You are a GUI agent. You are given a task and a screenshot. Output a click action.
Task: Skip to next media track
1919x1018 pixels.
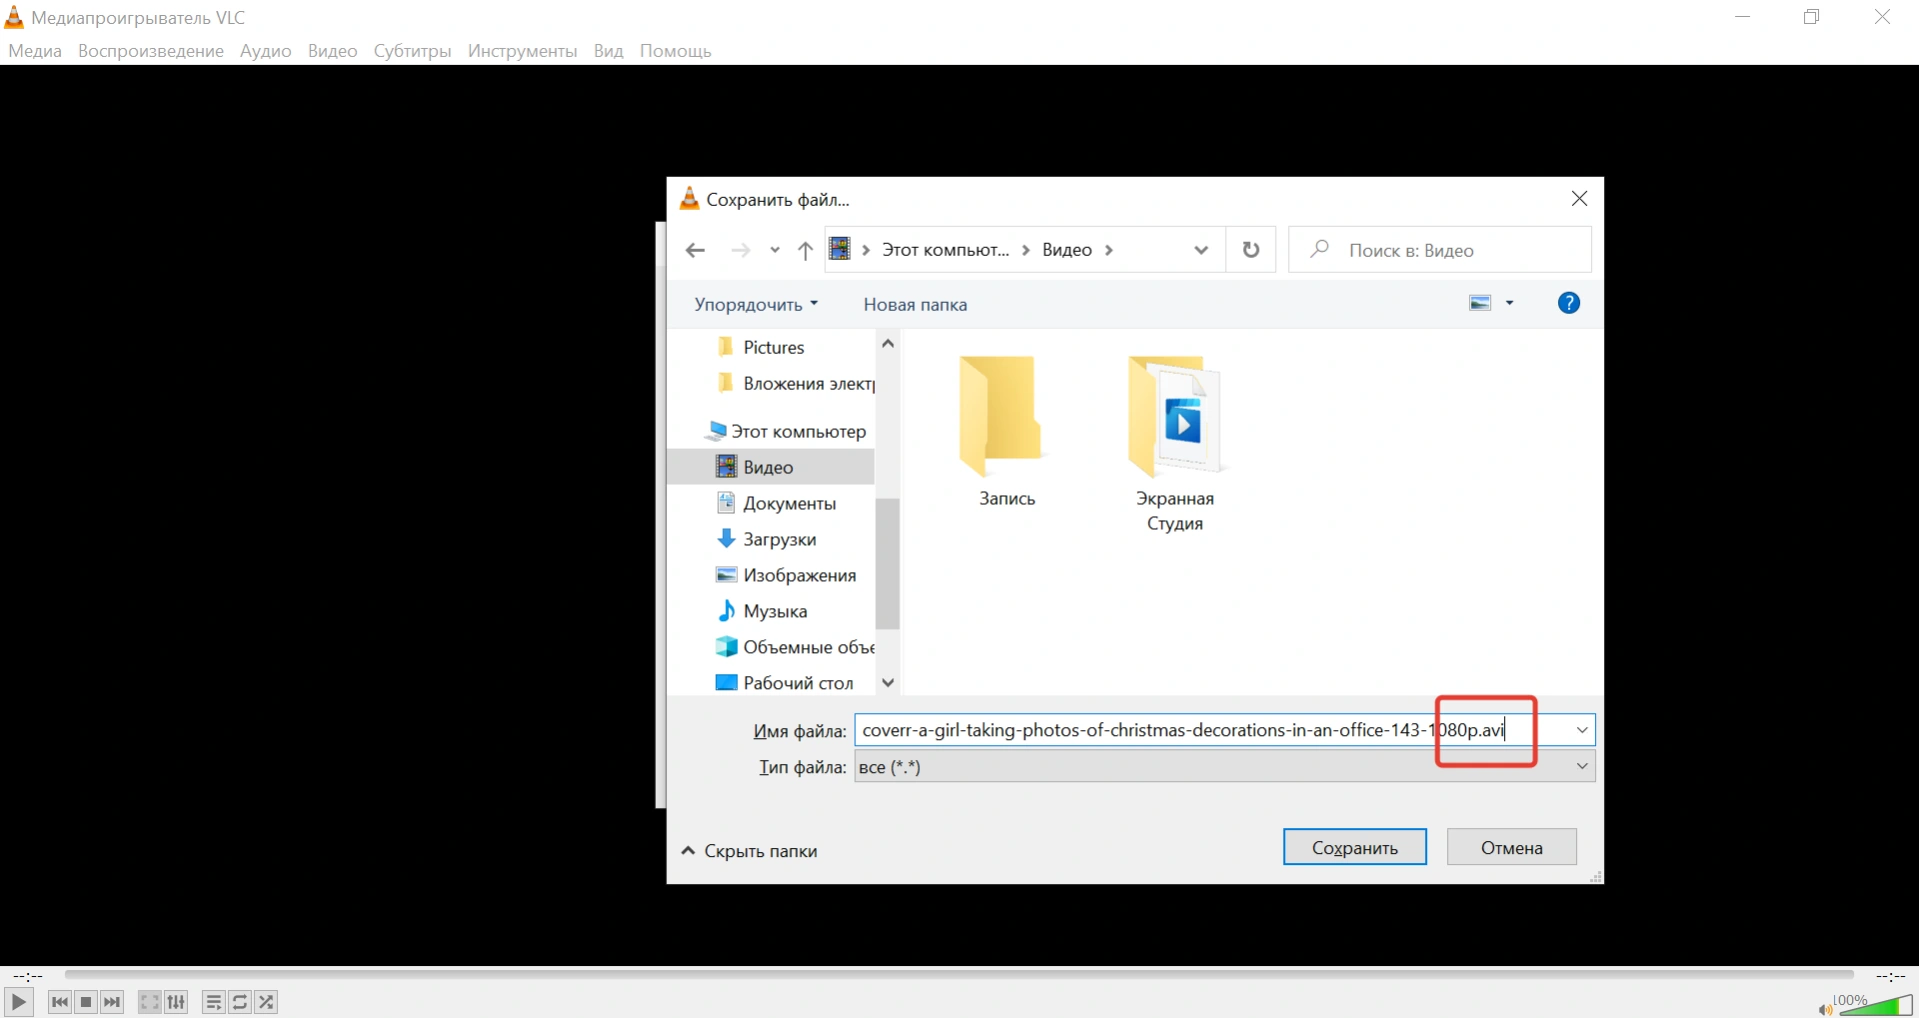click(x=112, y=1002)
